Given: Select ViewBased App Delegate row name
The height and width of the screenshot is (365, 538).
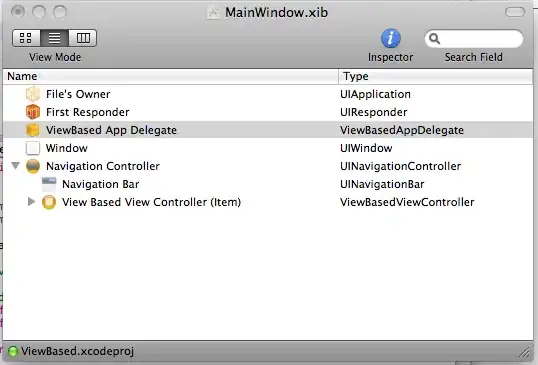Looking at the screenshot, I should [x=112, y=130].
